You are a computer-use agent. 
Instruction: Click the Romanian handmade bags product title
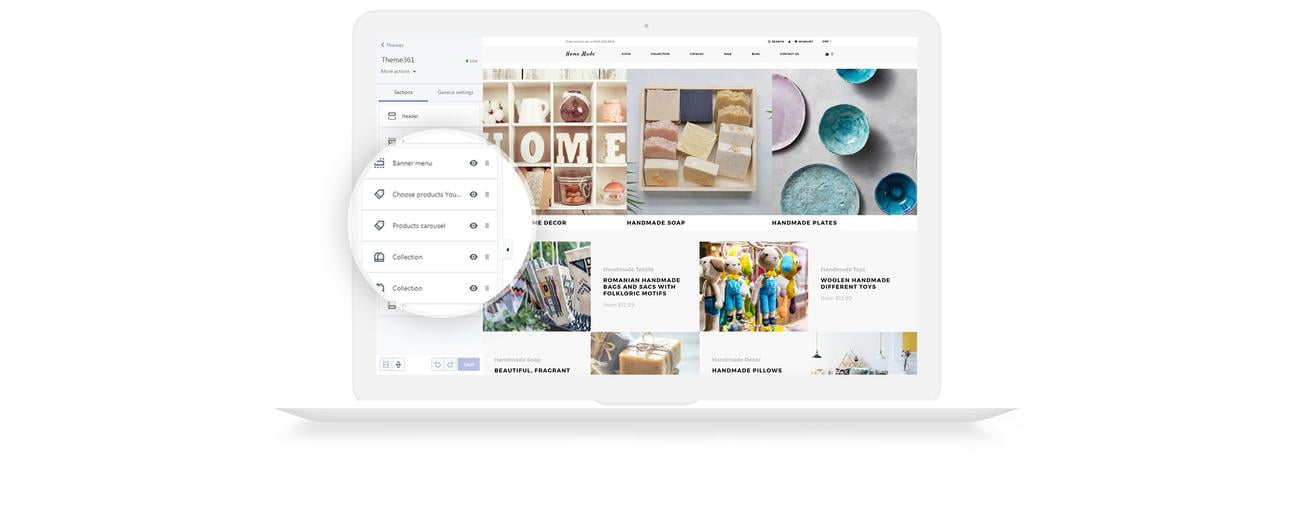[641, 287]
